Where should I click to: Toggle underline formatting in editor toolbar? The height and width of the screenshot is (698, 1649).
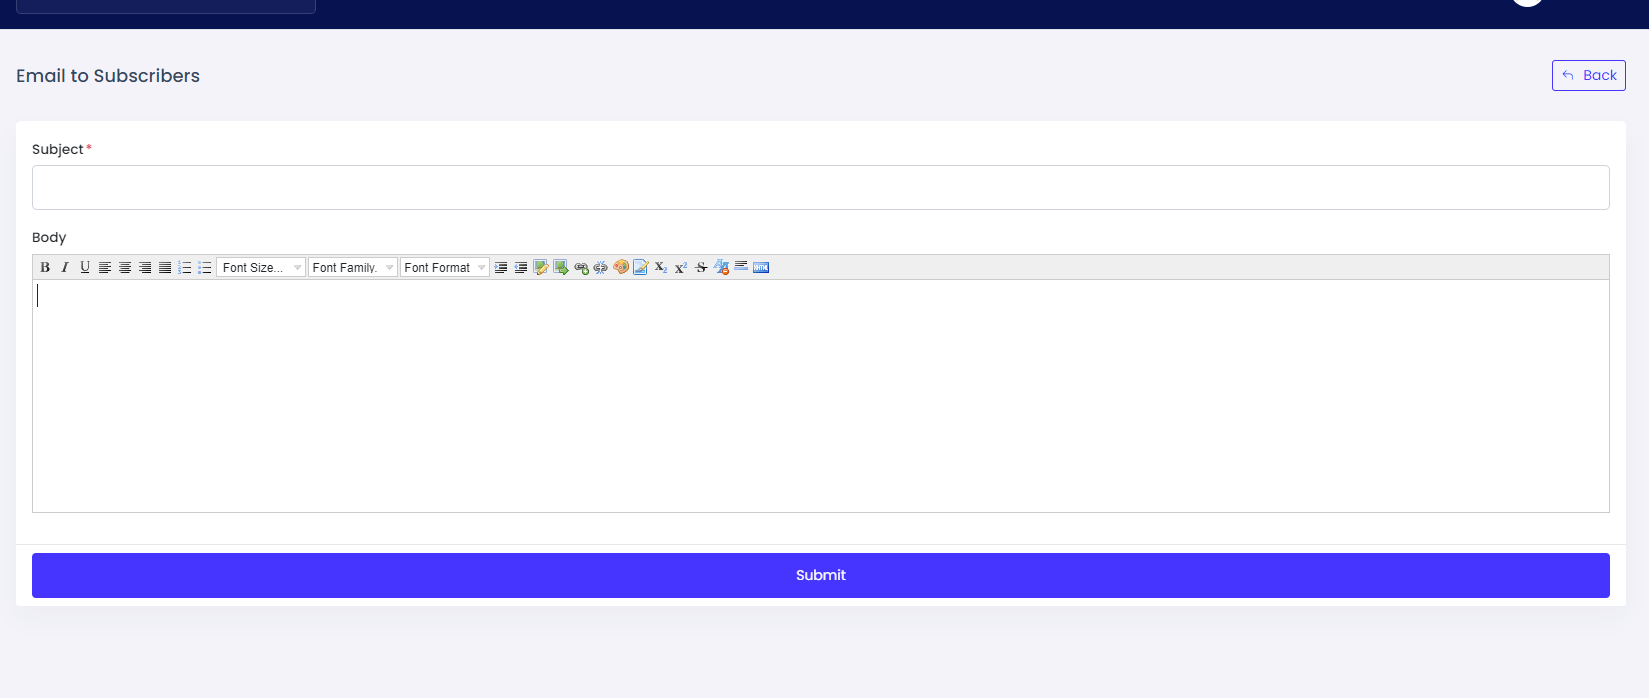click(x=85, y=267)
